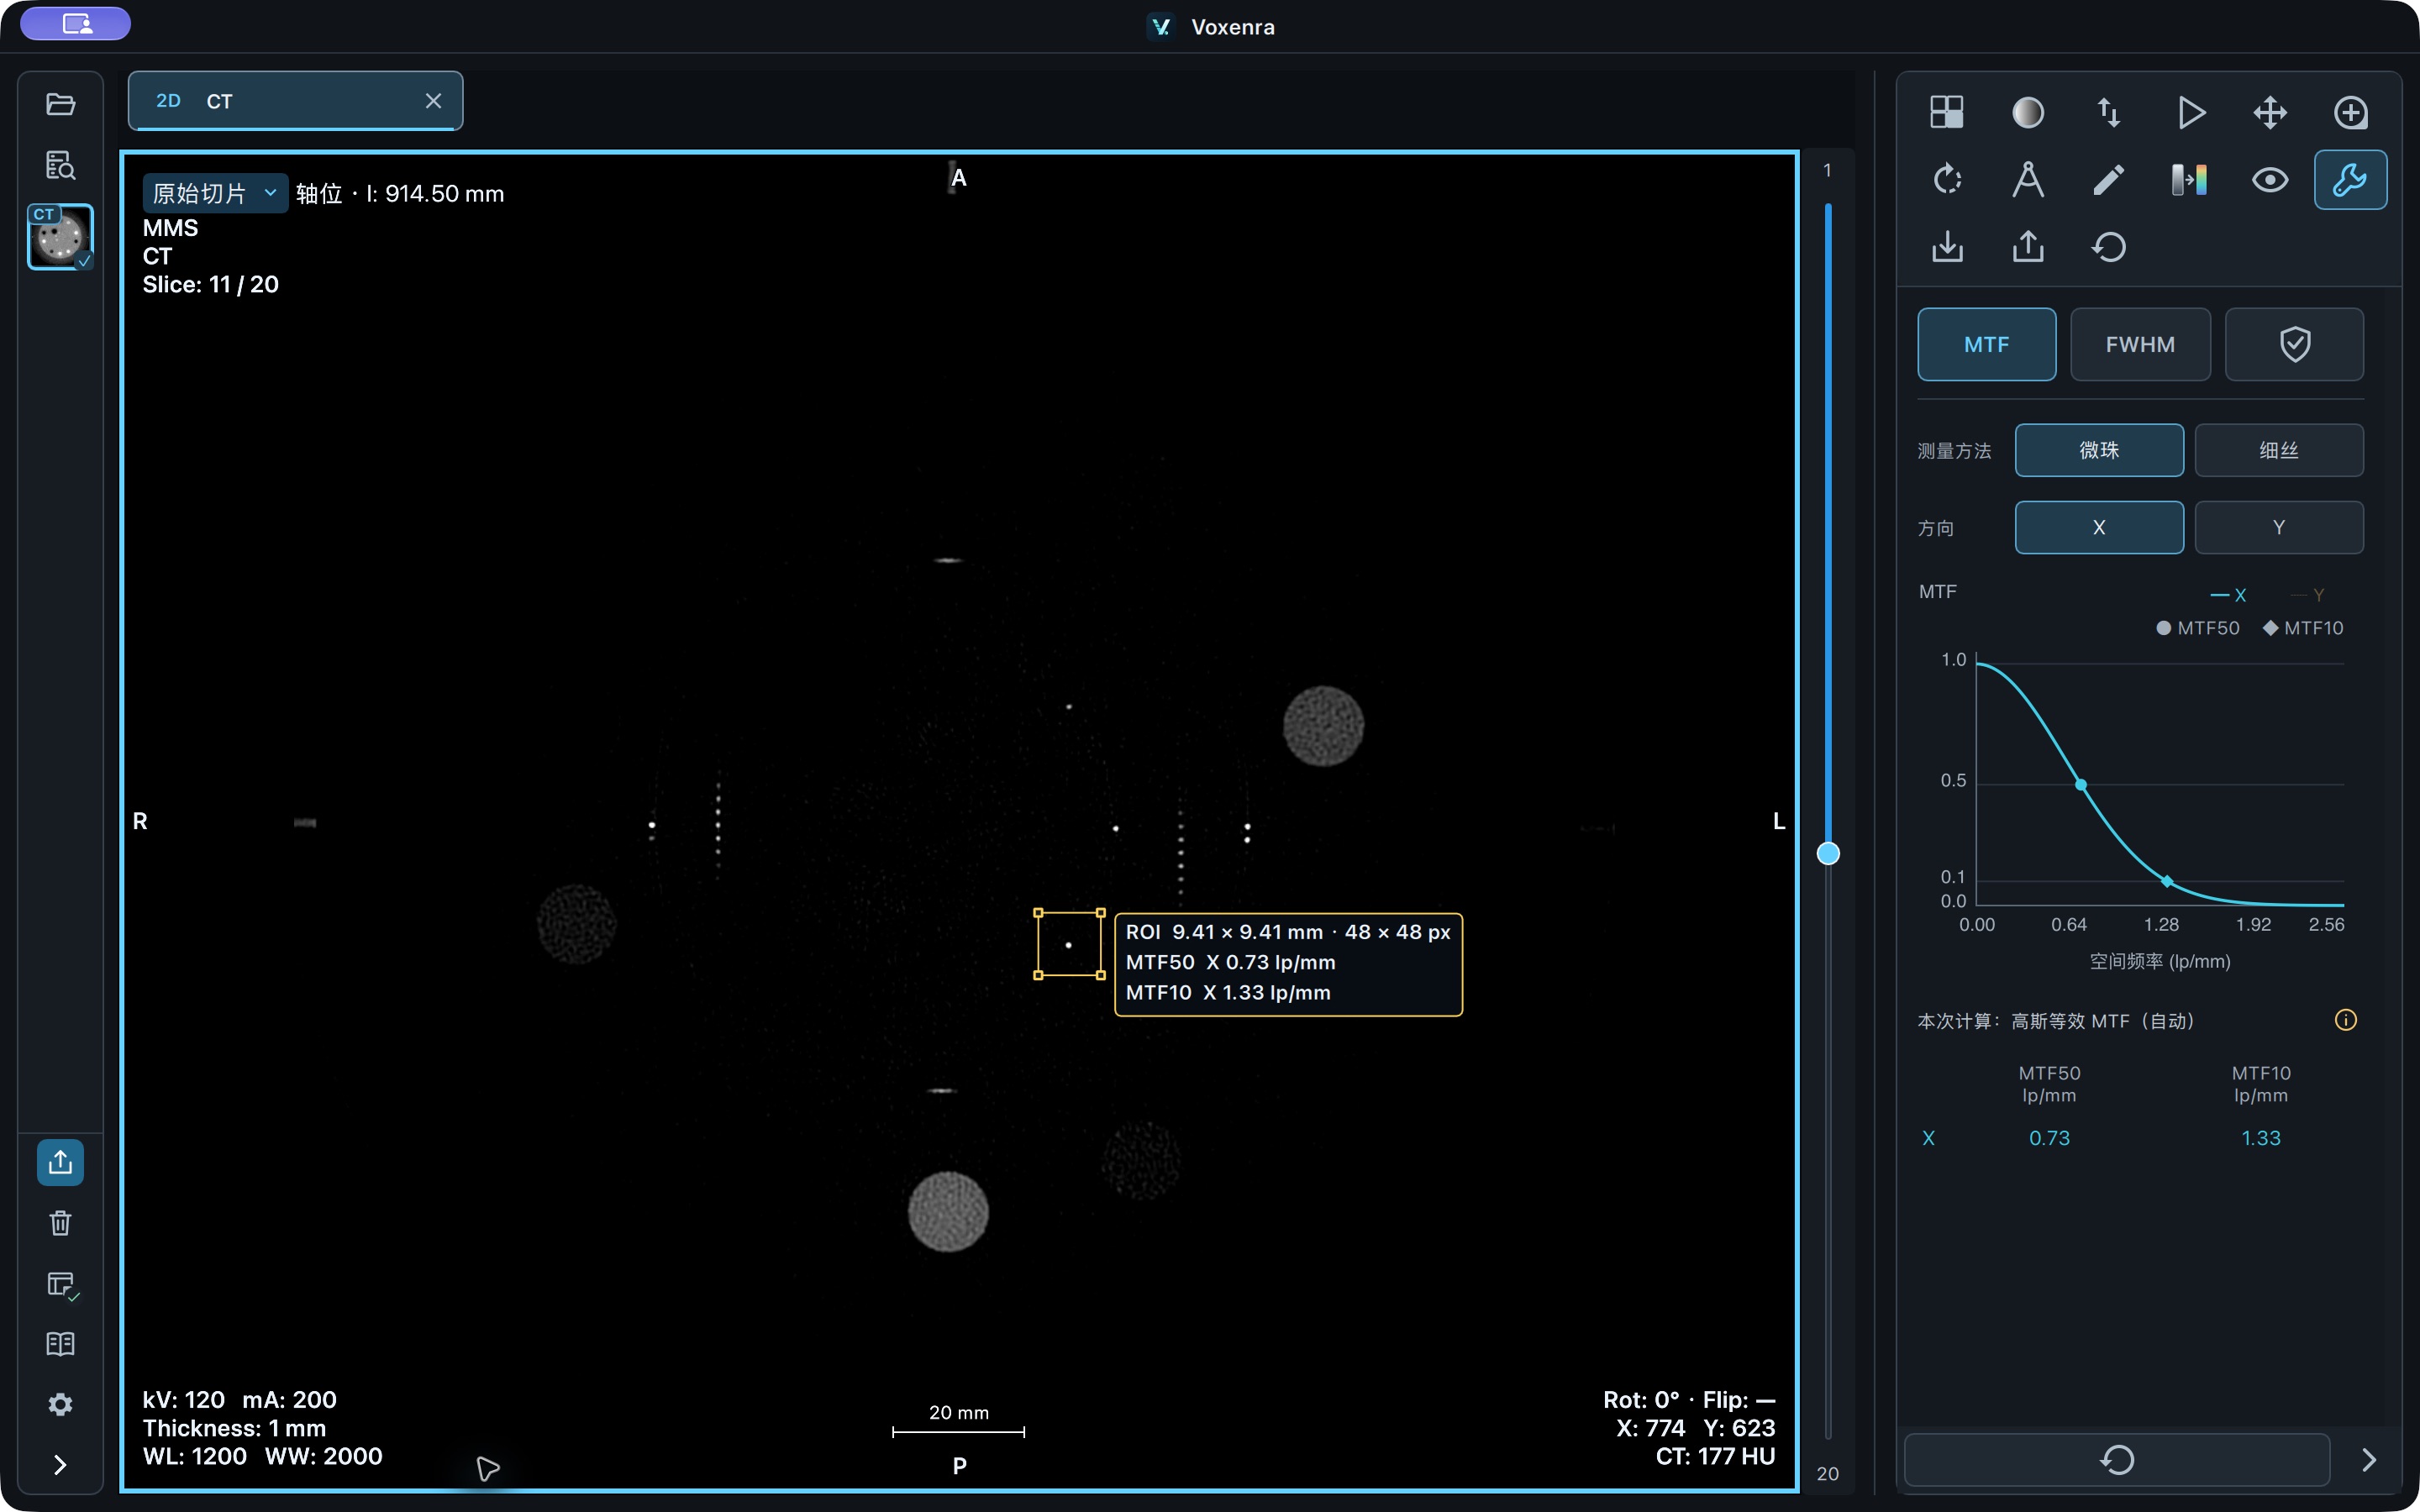Expand the left sidebar chevron
2420x1512 pixels.
[x=60, y=1465]
